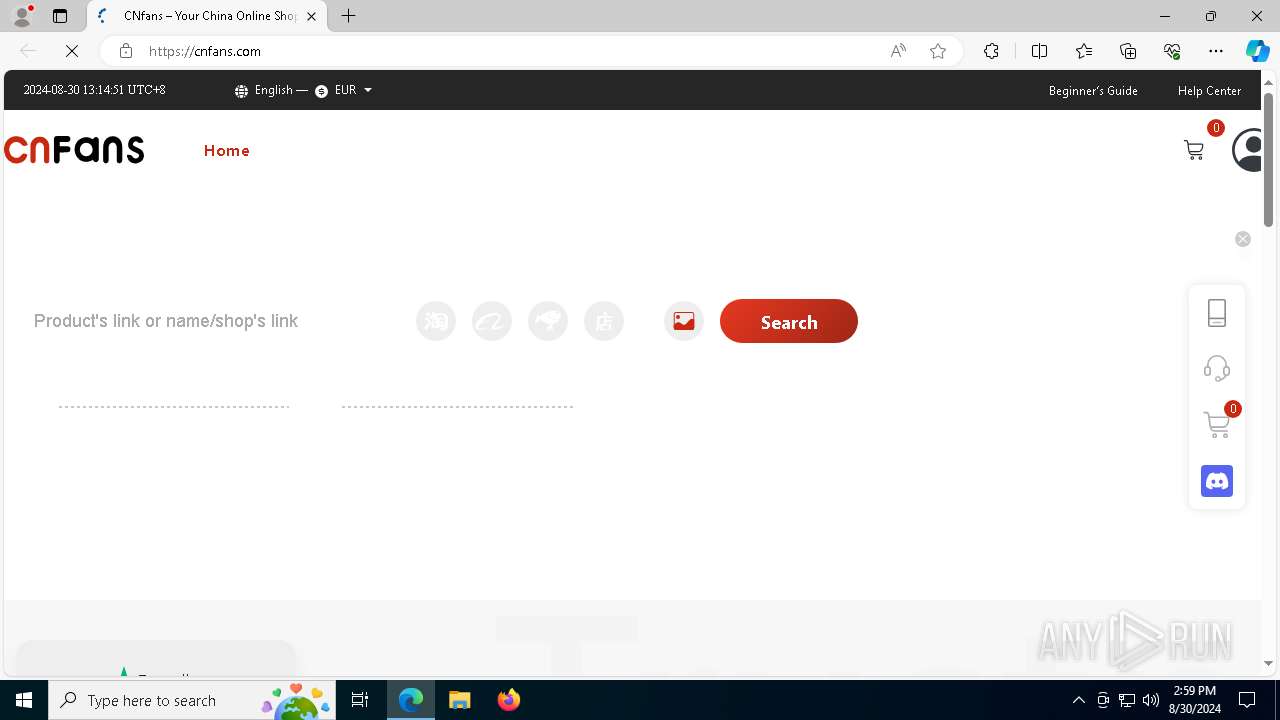
Task: Select the shop search icon
Action: pyautogui.click(x=604, y=321)
